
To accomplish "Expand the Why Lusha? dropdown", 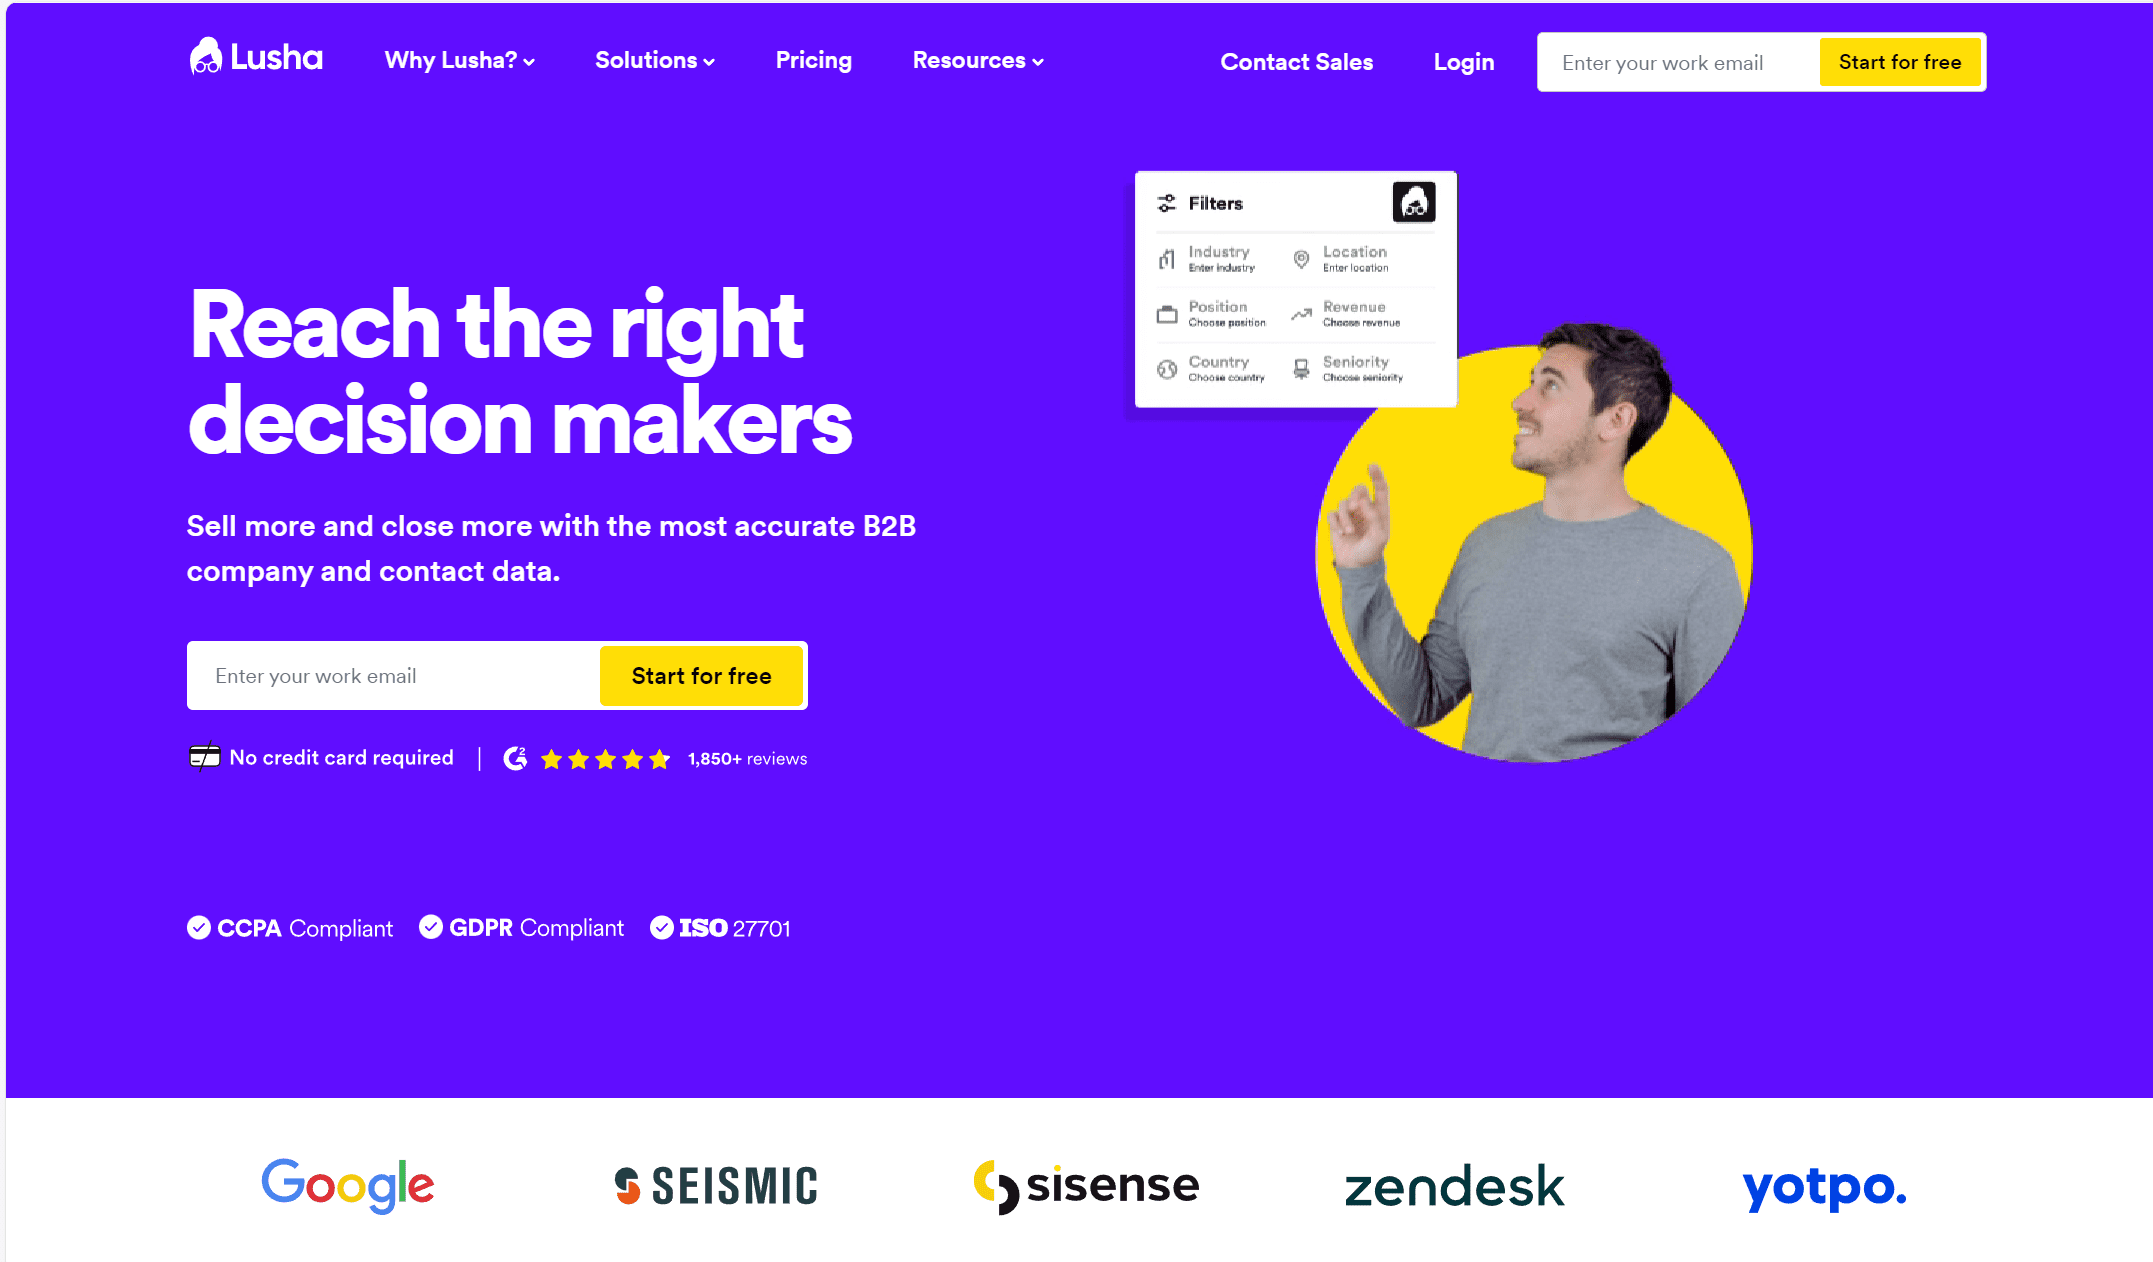I will [x=457, y=60].
